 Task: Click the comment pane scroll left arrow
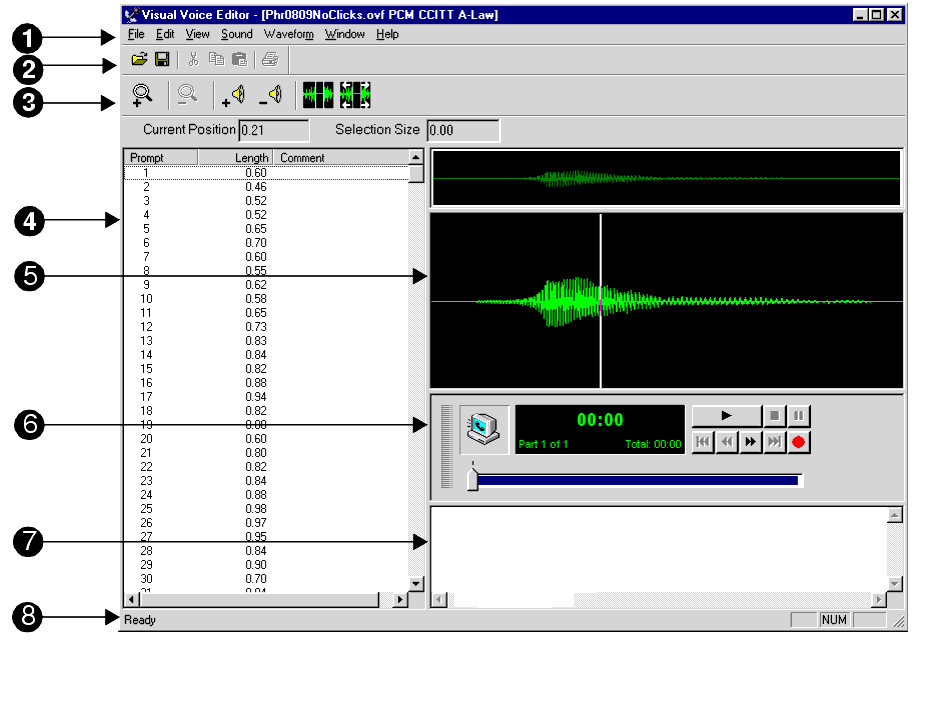click(439, 600)
